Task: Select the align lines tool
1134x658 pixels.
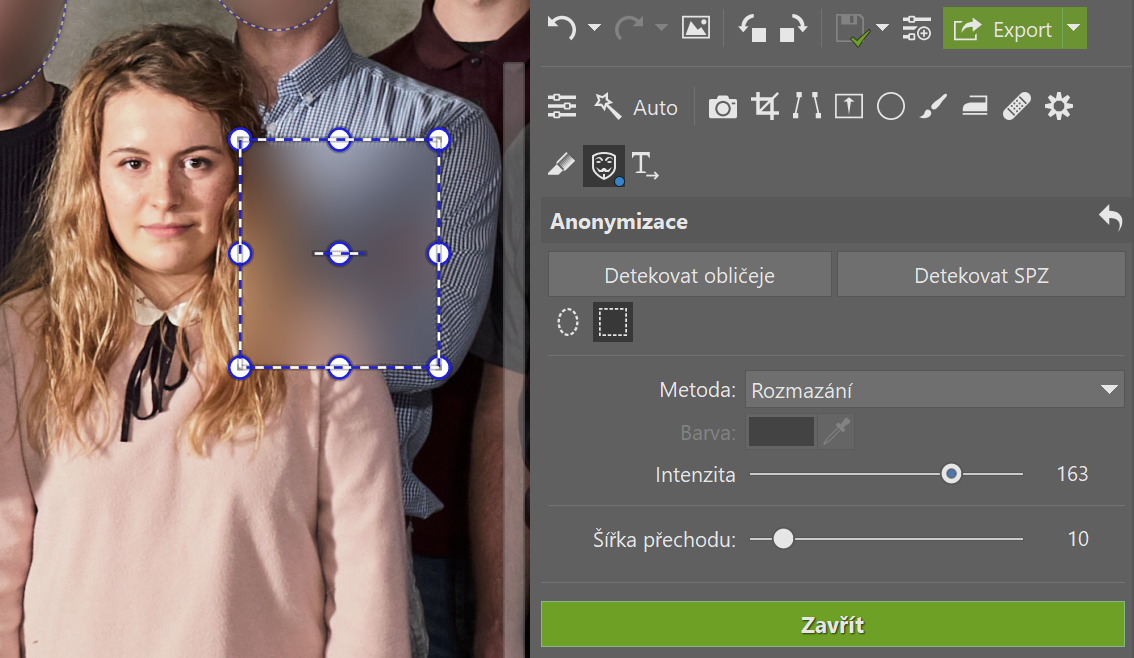Action: [806, 106]
